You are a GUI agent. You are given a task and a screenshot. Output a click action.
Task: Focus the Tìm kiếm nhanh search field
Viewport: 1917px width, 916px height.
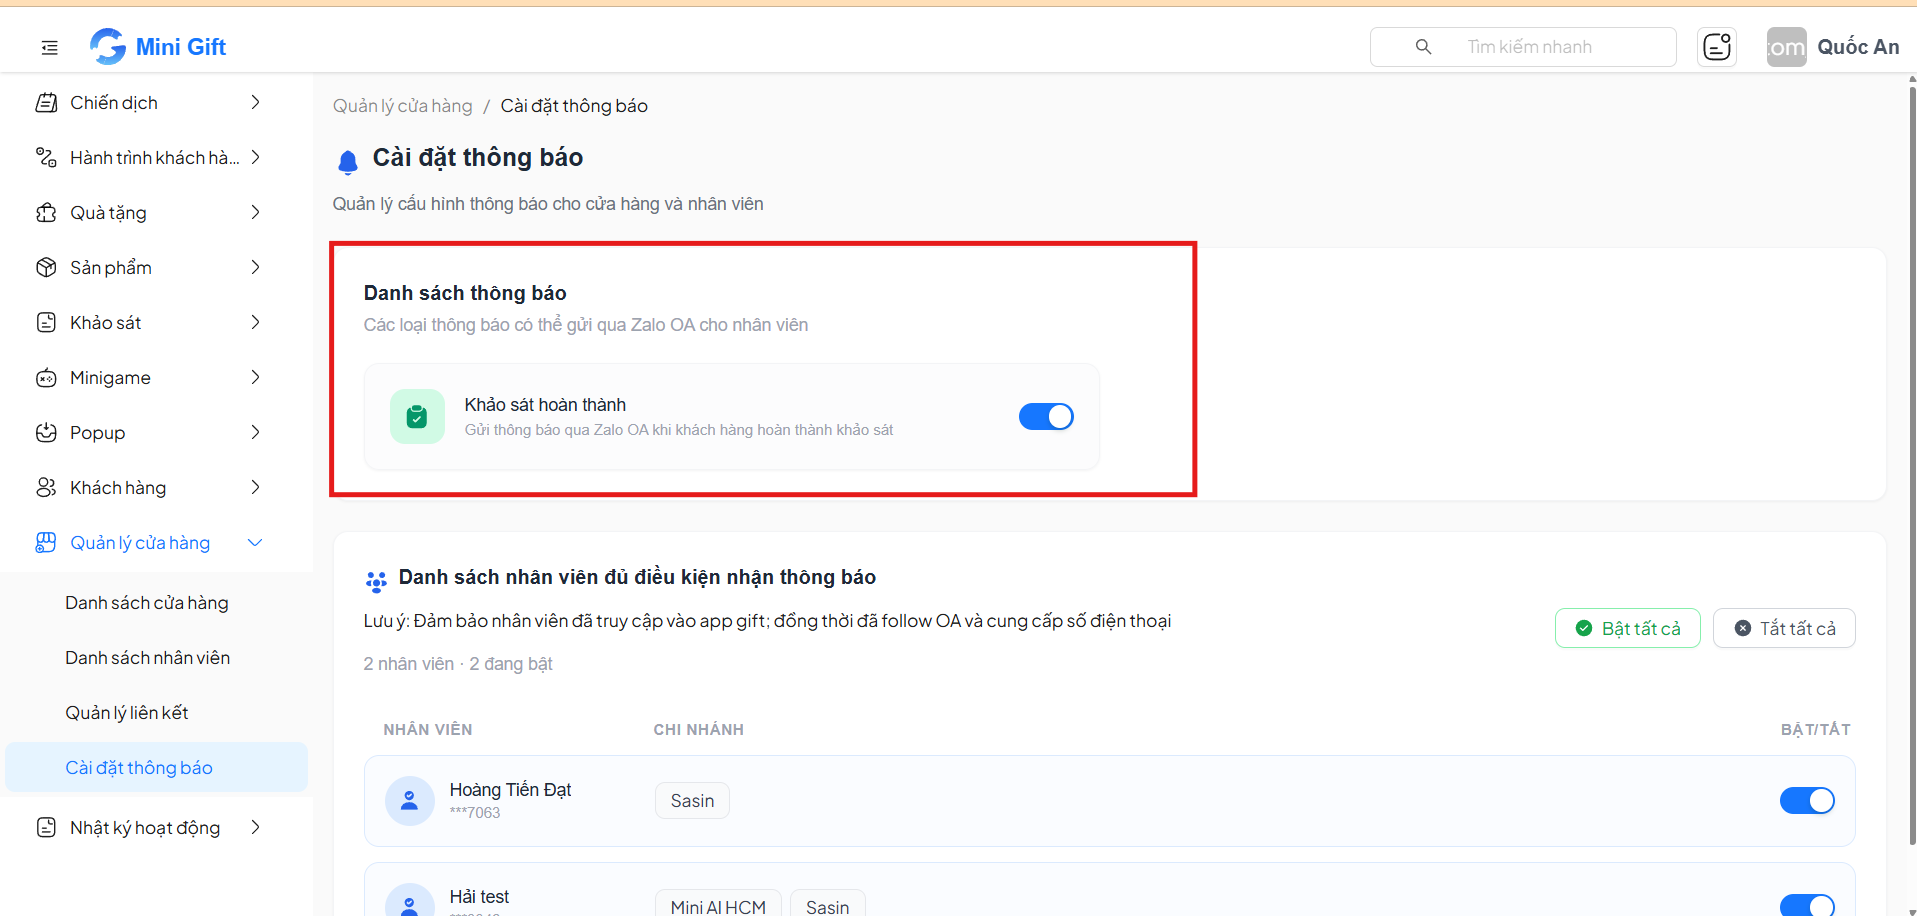click(1523, 47)
